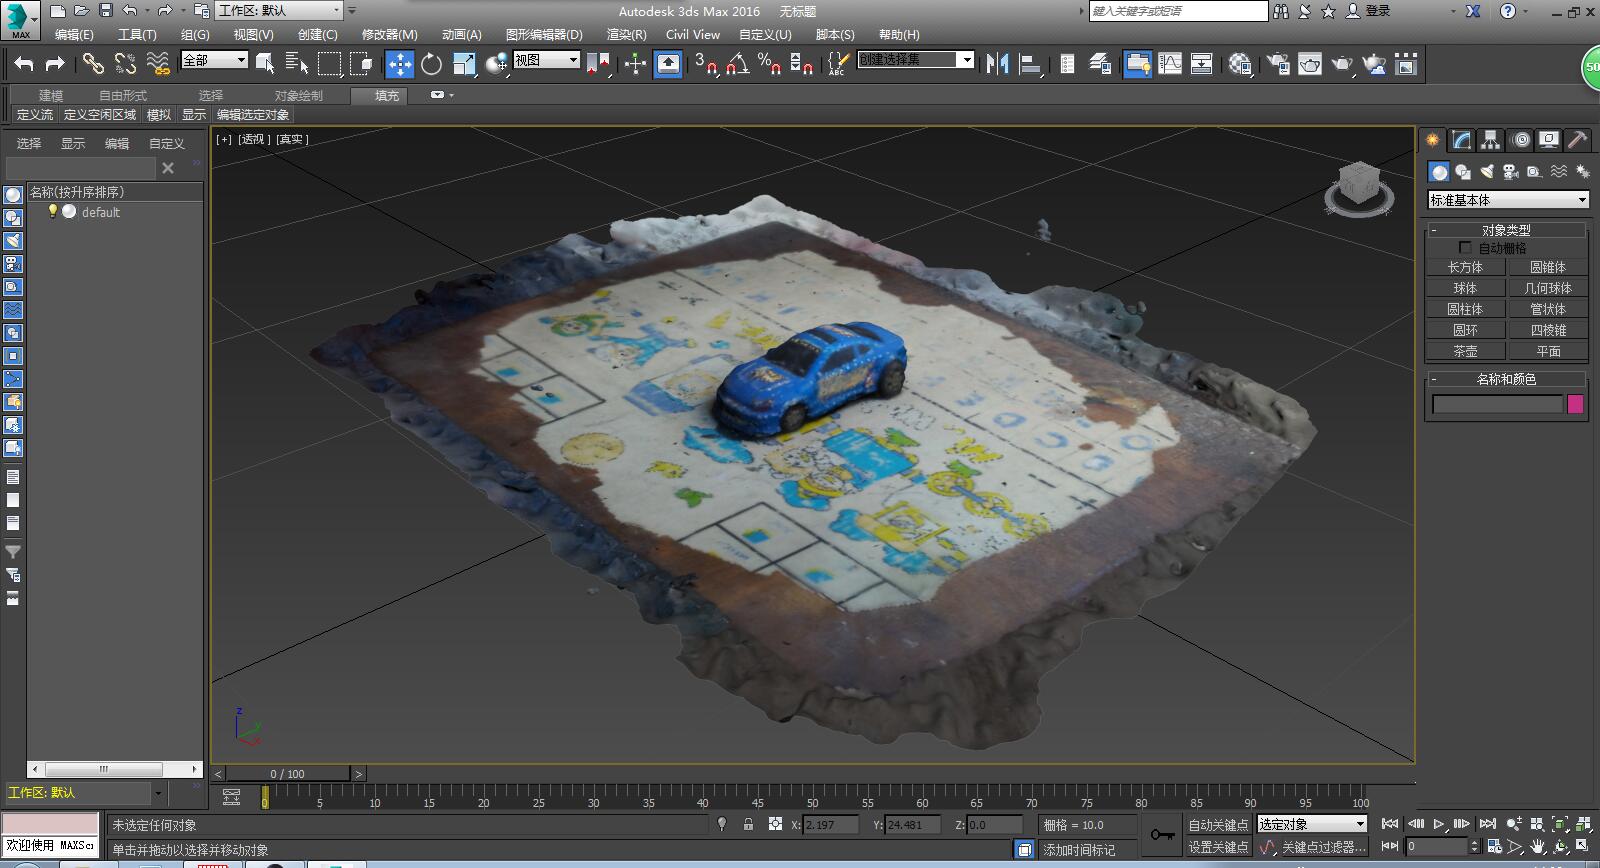Image resolution: width=1600 pixels, height=868 pixels.
Task: Select the Bind to Space Warp tool
Action: click(158, 64)
